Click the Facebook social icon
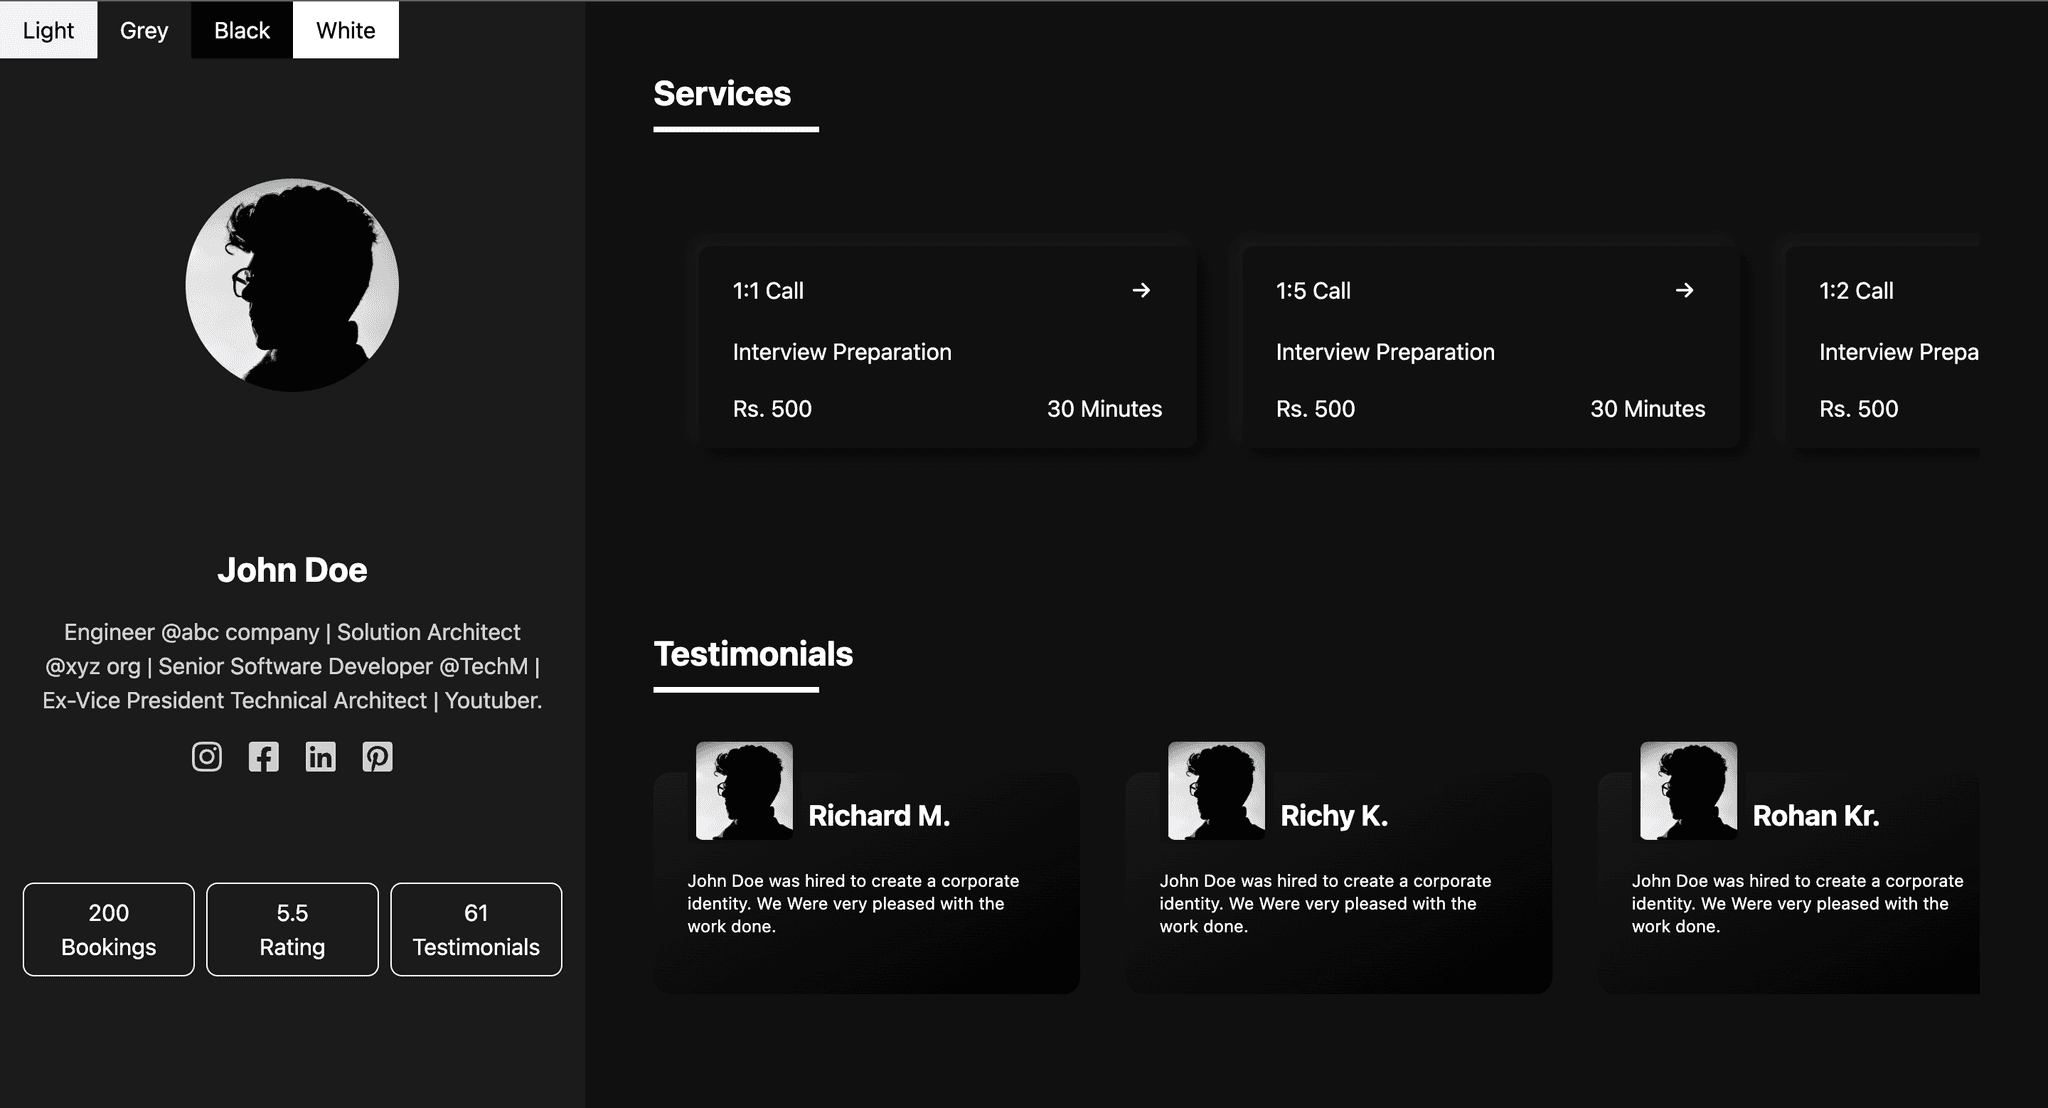Screen dimensions: 2048x1108 pyautogui.click(x=263, y=757)
